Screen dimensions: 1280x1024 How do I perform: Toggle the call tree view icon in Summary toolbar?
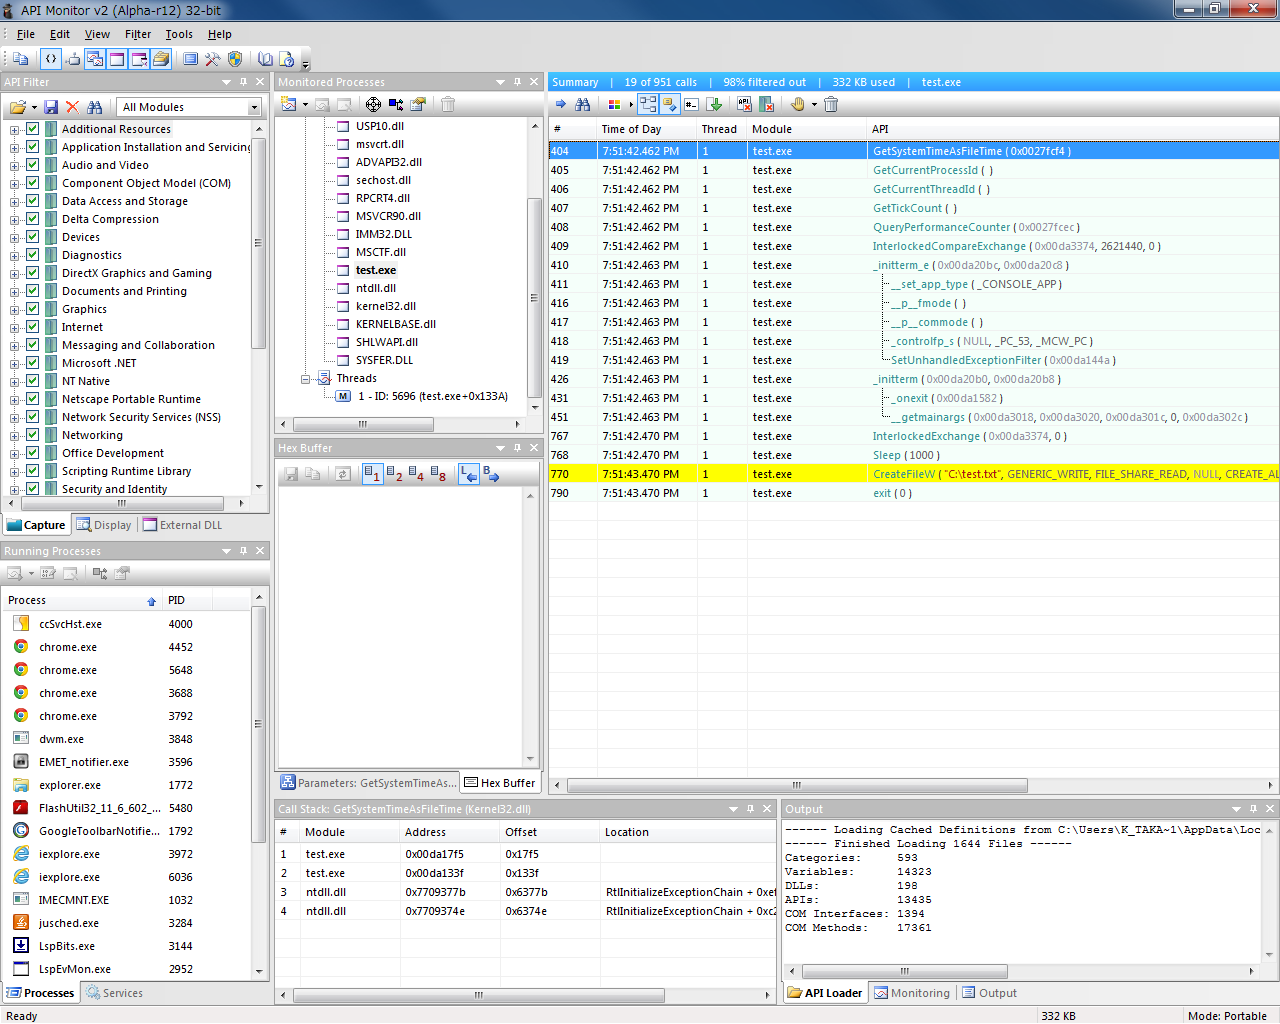pyautogui.click(x=648, y=104)
